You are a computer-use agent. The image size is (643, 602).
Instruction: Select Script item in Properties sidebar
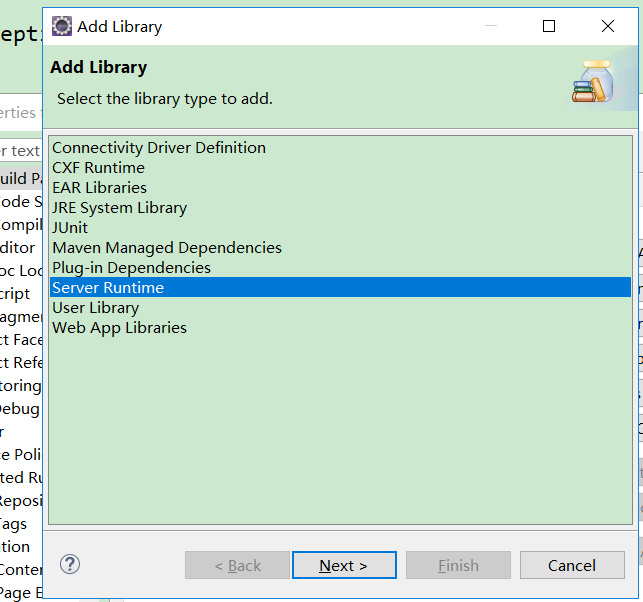pos(15,294)
